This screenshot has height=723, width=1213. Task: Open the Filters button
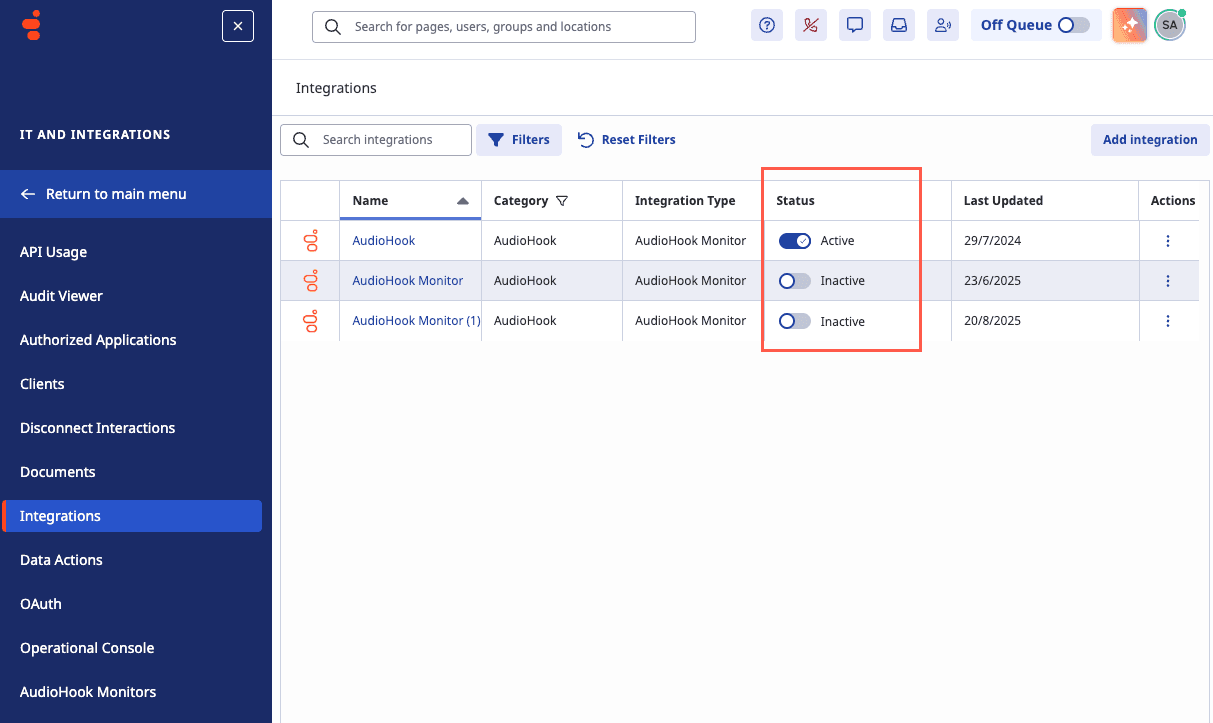519,140
